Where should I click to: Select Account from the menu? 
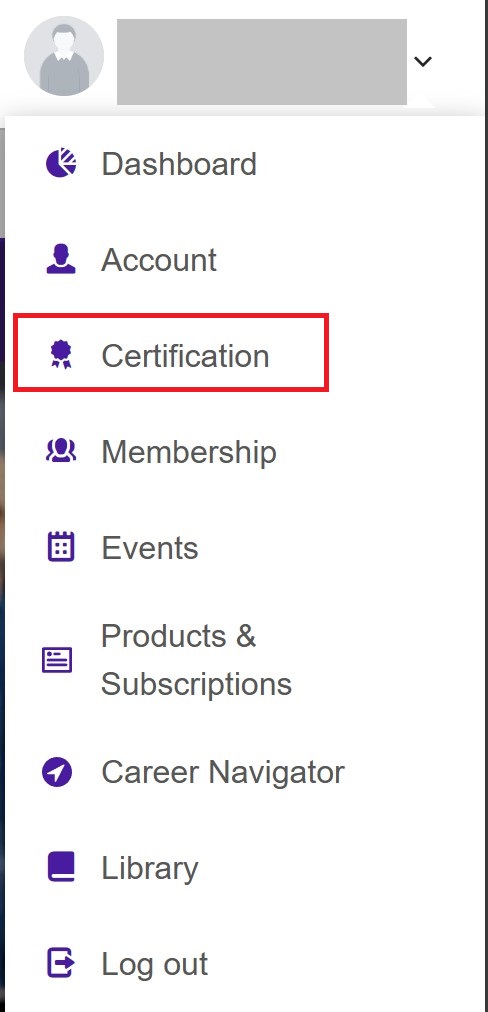(x=159, y=260)
